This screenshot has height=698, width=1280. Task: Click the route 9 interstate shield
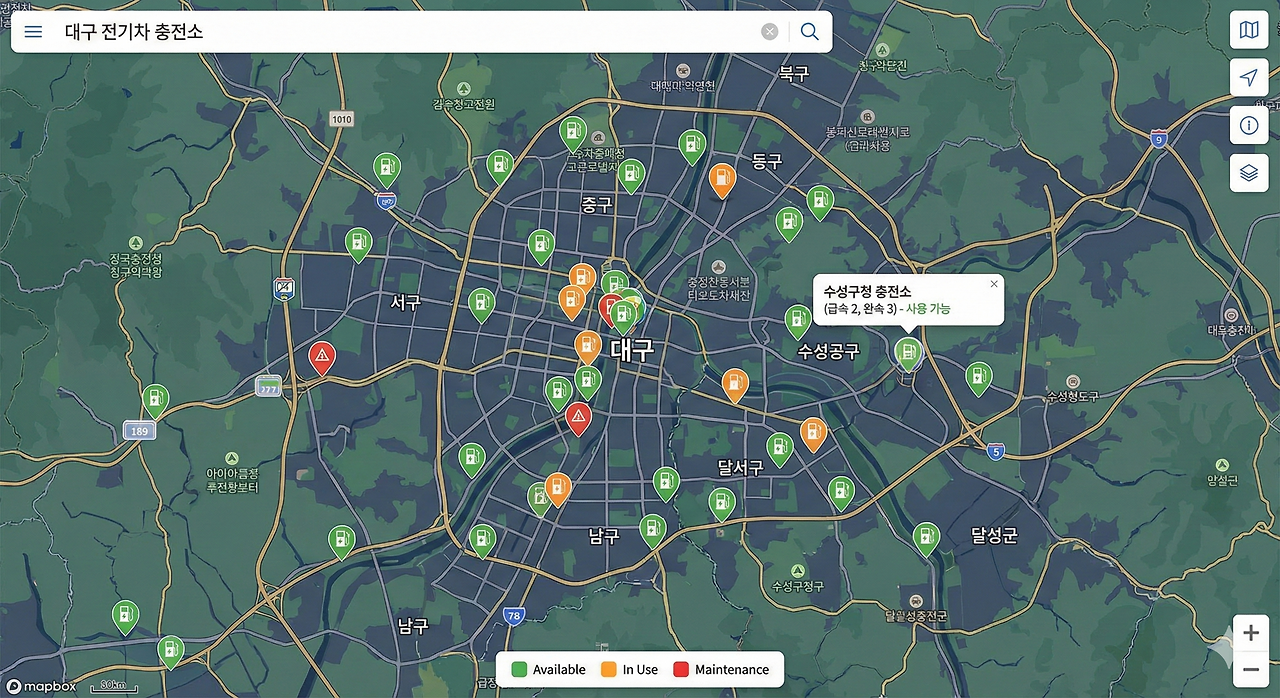point(1159,140)
